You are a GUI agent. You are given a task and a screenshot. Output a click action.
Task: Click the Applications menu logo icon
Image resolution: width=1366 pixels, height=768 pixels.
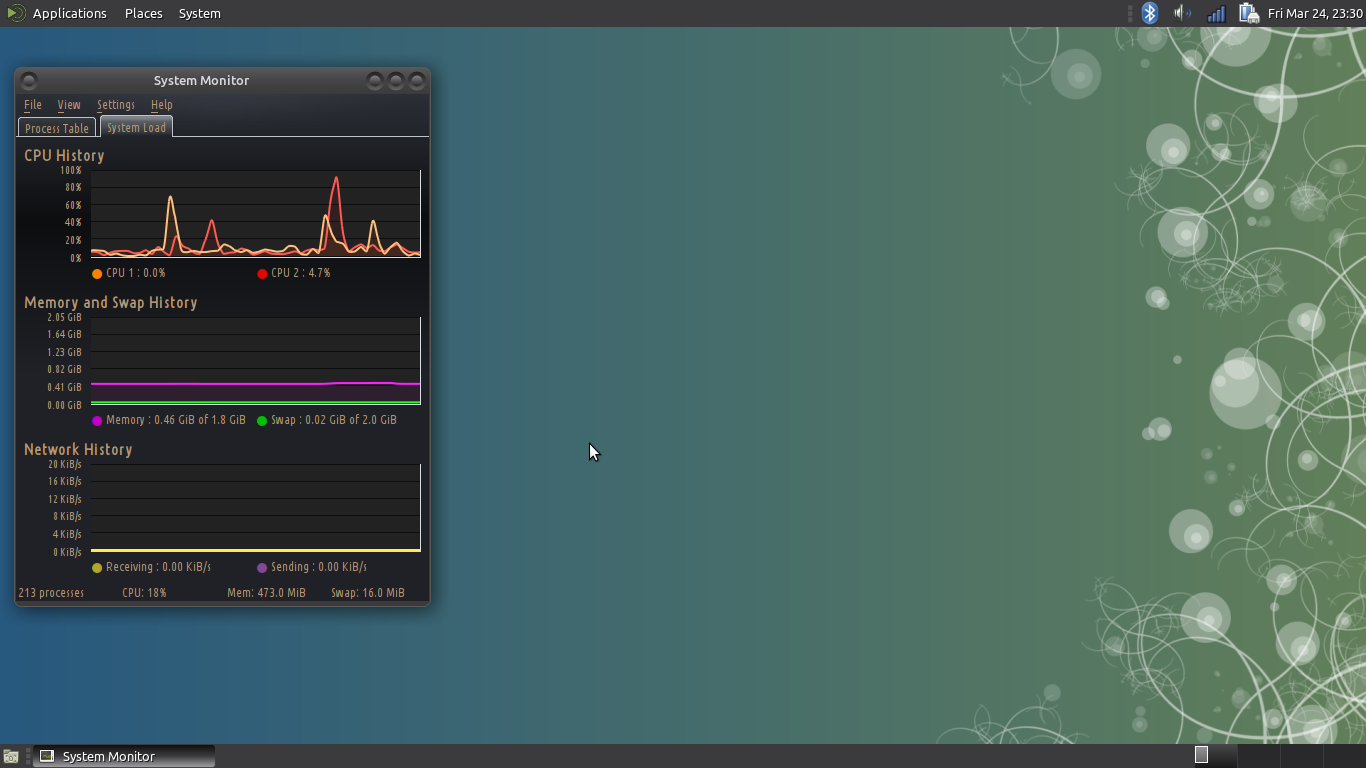tap(16, 13)
